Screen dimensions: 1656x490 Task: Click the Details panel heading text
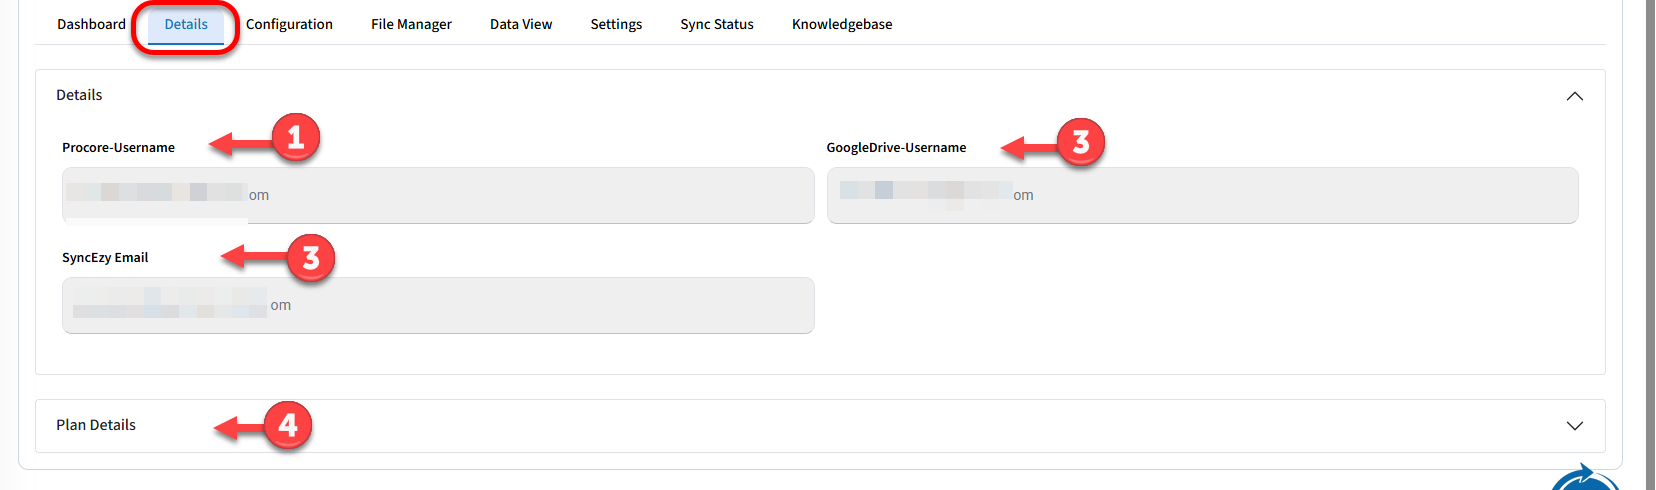point(79,95)
